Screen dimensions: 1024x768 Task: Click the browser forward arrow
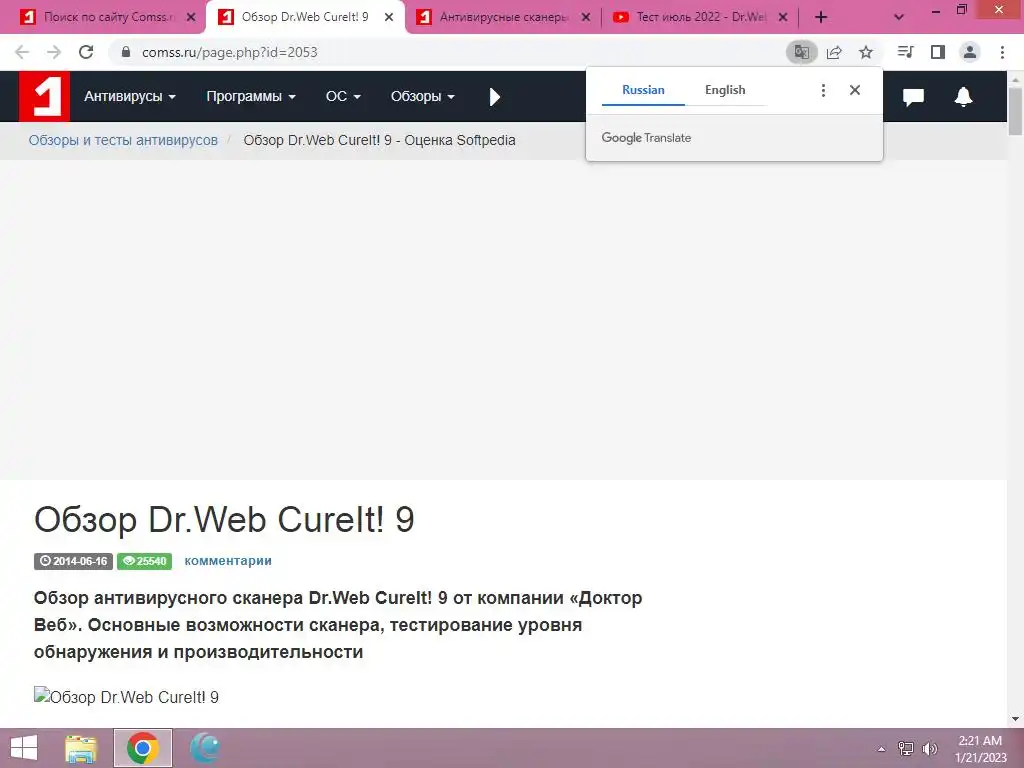tap(54, 52)
